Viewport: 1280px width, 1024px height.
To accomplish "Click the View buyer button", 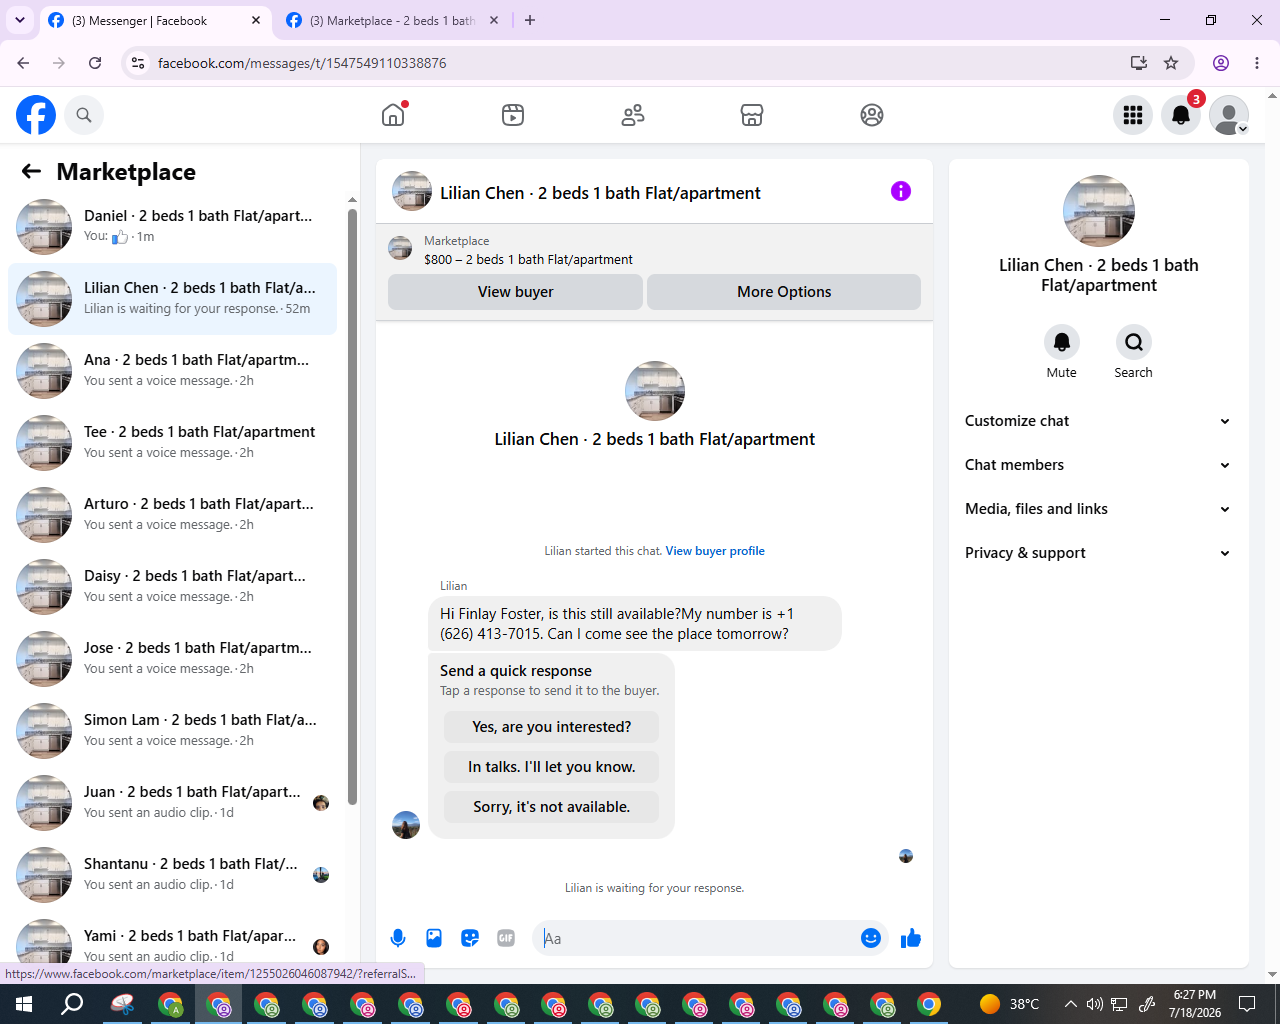I will tap(515, 292).
